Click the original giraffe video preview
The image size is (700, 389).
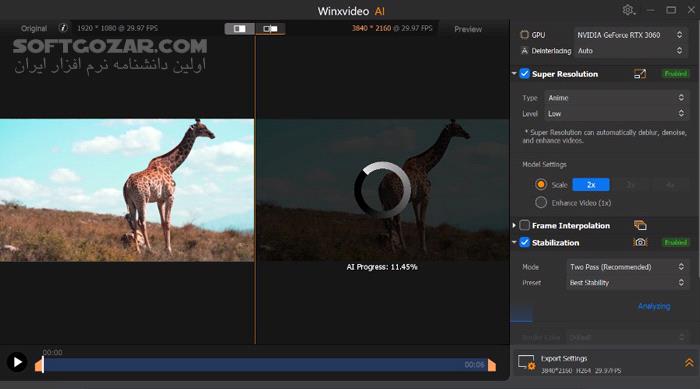[127, 190]
